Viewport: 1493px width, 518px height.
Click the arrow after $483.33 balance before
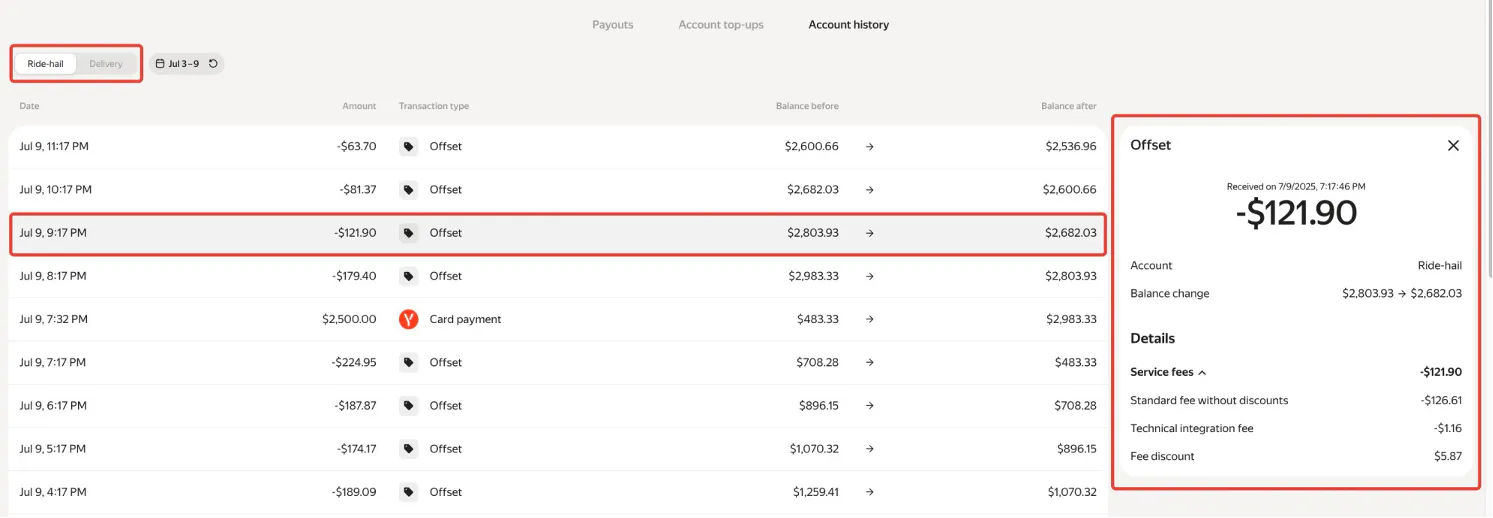869,319
